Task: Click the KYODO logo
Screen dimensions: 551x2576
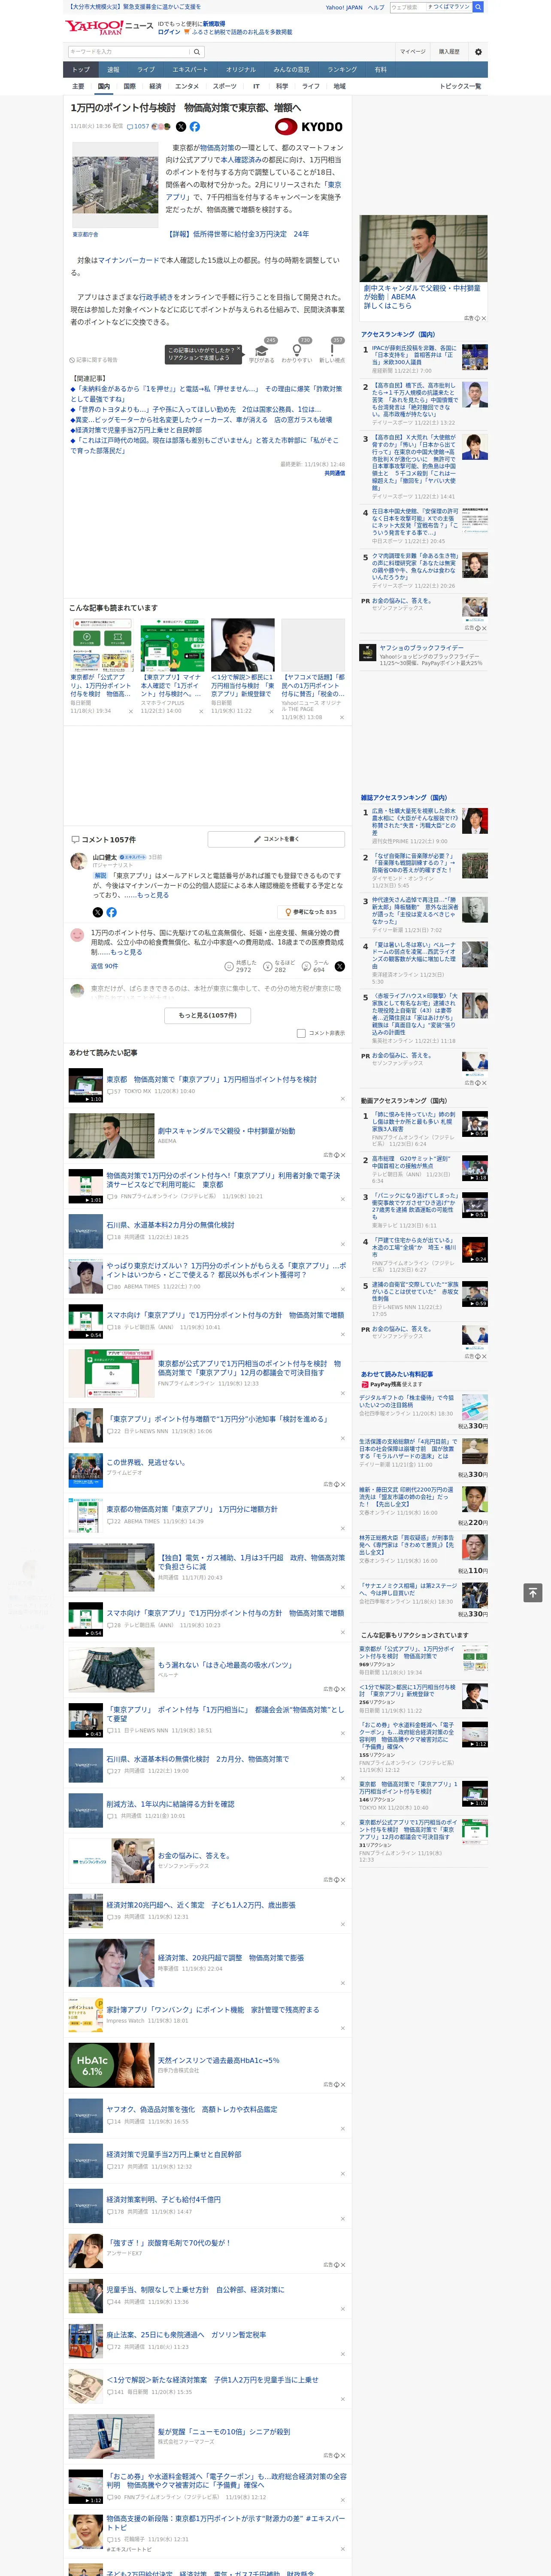Action: [x=309, y=127]
